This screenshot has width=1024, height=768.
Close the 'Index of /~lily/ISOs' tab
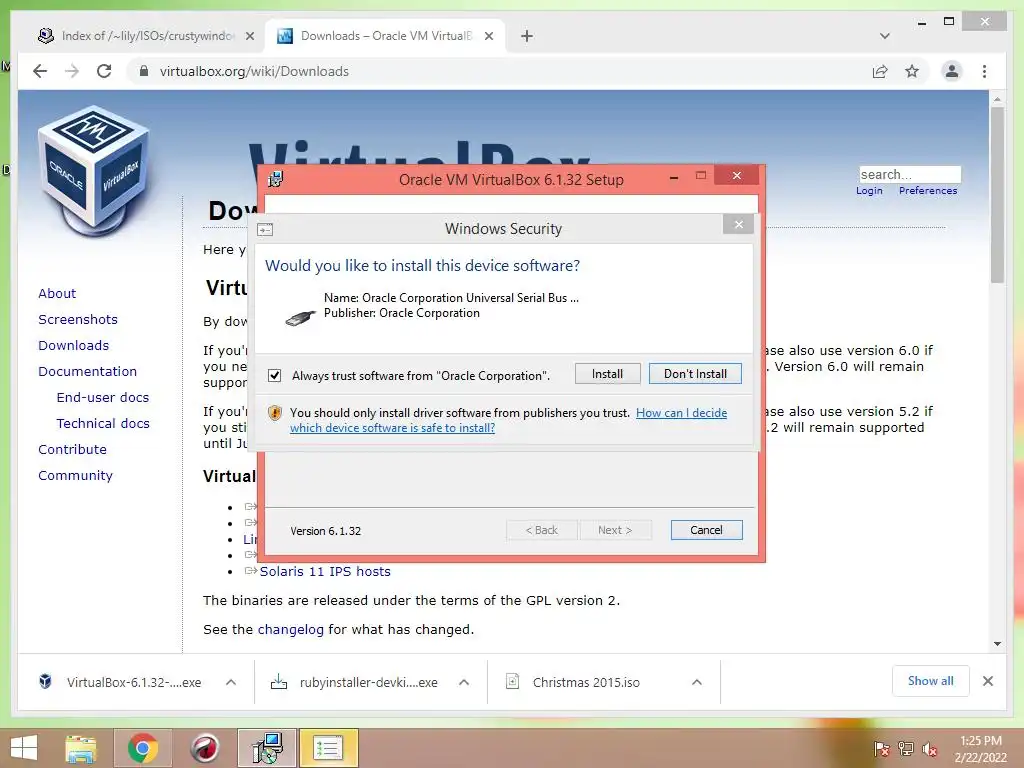tap(249, 36)
